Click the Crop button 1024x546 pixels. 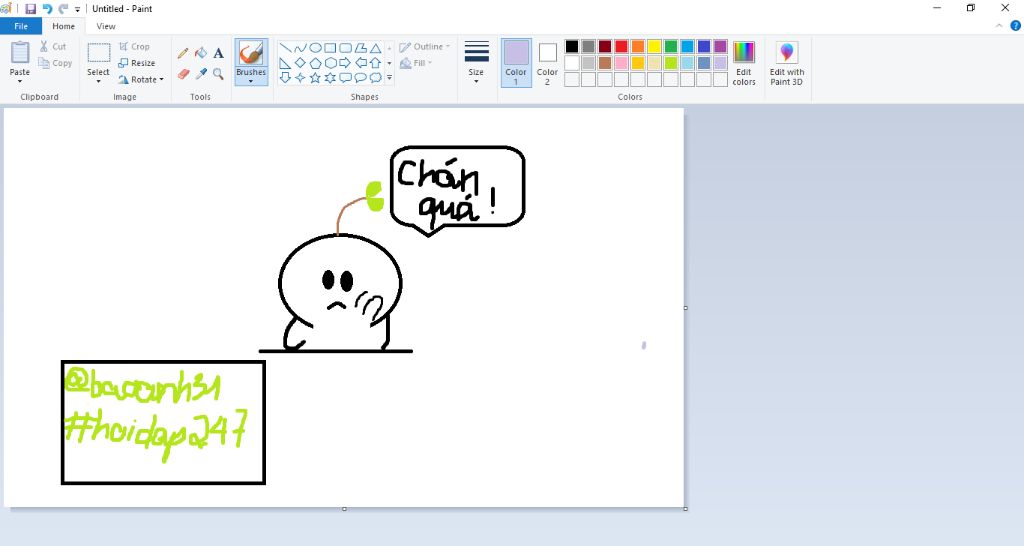[x=135, y=46]
